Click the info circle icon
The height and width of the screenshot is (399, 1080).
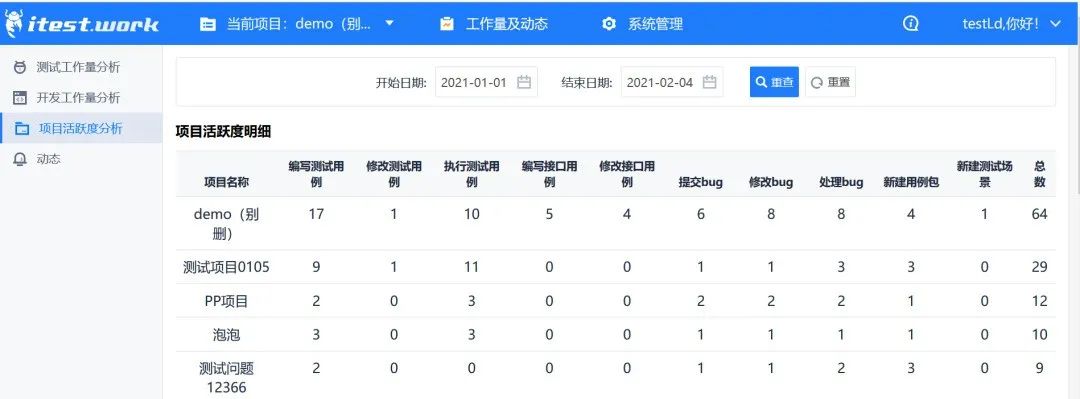[x=911, y=24]
